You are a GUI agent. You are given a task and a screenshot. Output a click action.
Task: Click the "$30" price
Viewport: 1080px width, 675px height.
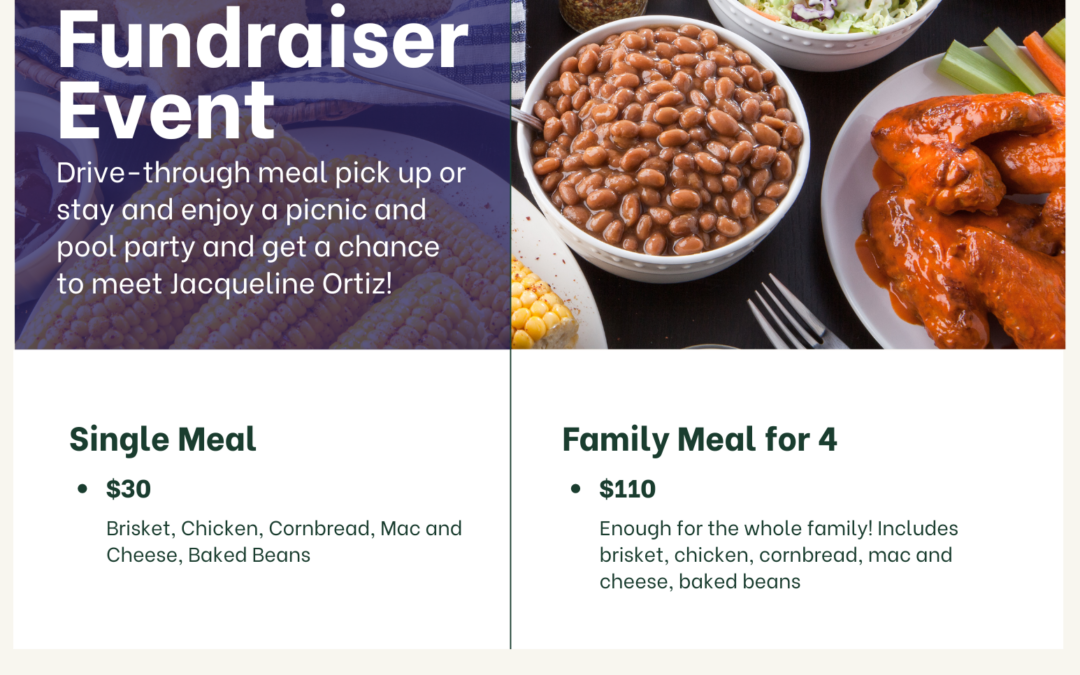point(129,489)
